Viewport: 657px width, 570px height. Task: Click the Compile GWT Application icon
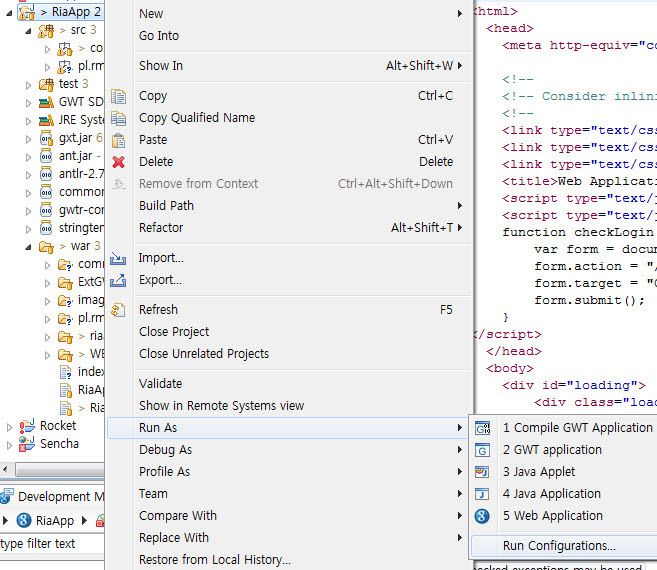click(482, 428)
